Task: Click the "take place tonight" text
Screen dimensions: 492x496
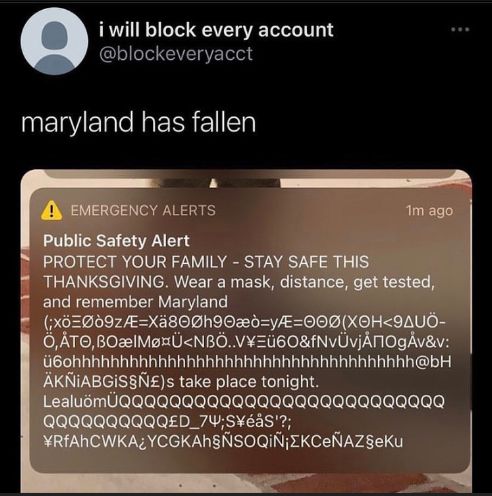Action: 249,382
